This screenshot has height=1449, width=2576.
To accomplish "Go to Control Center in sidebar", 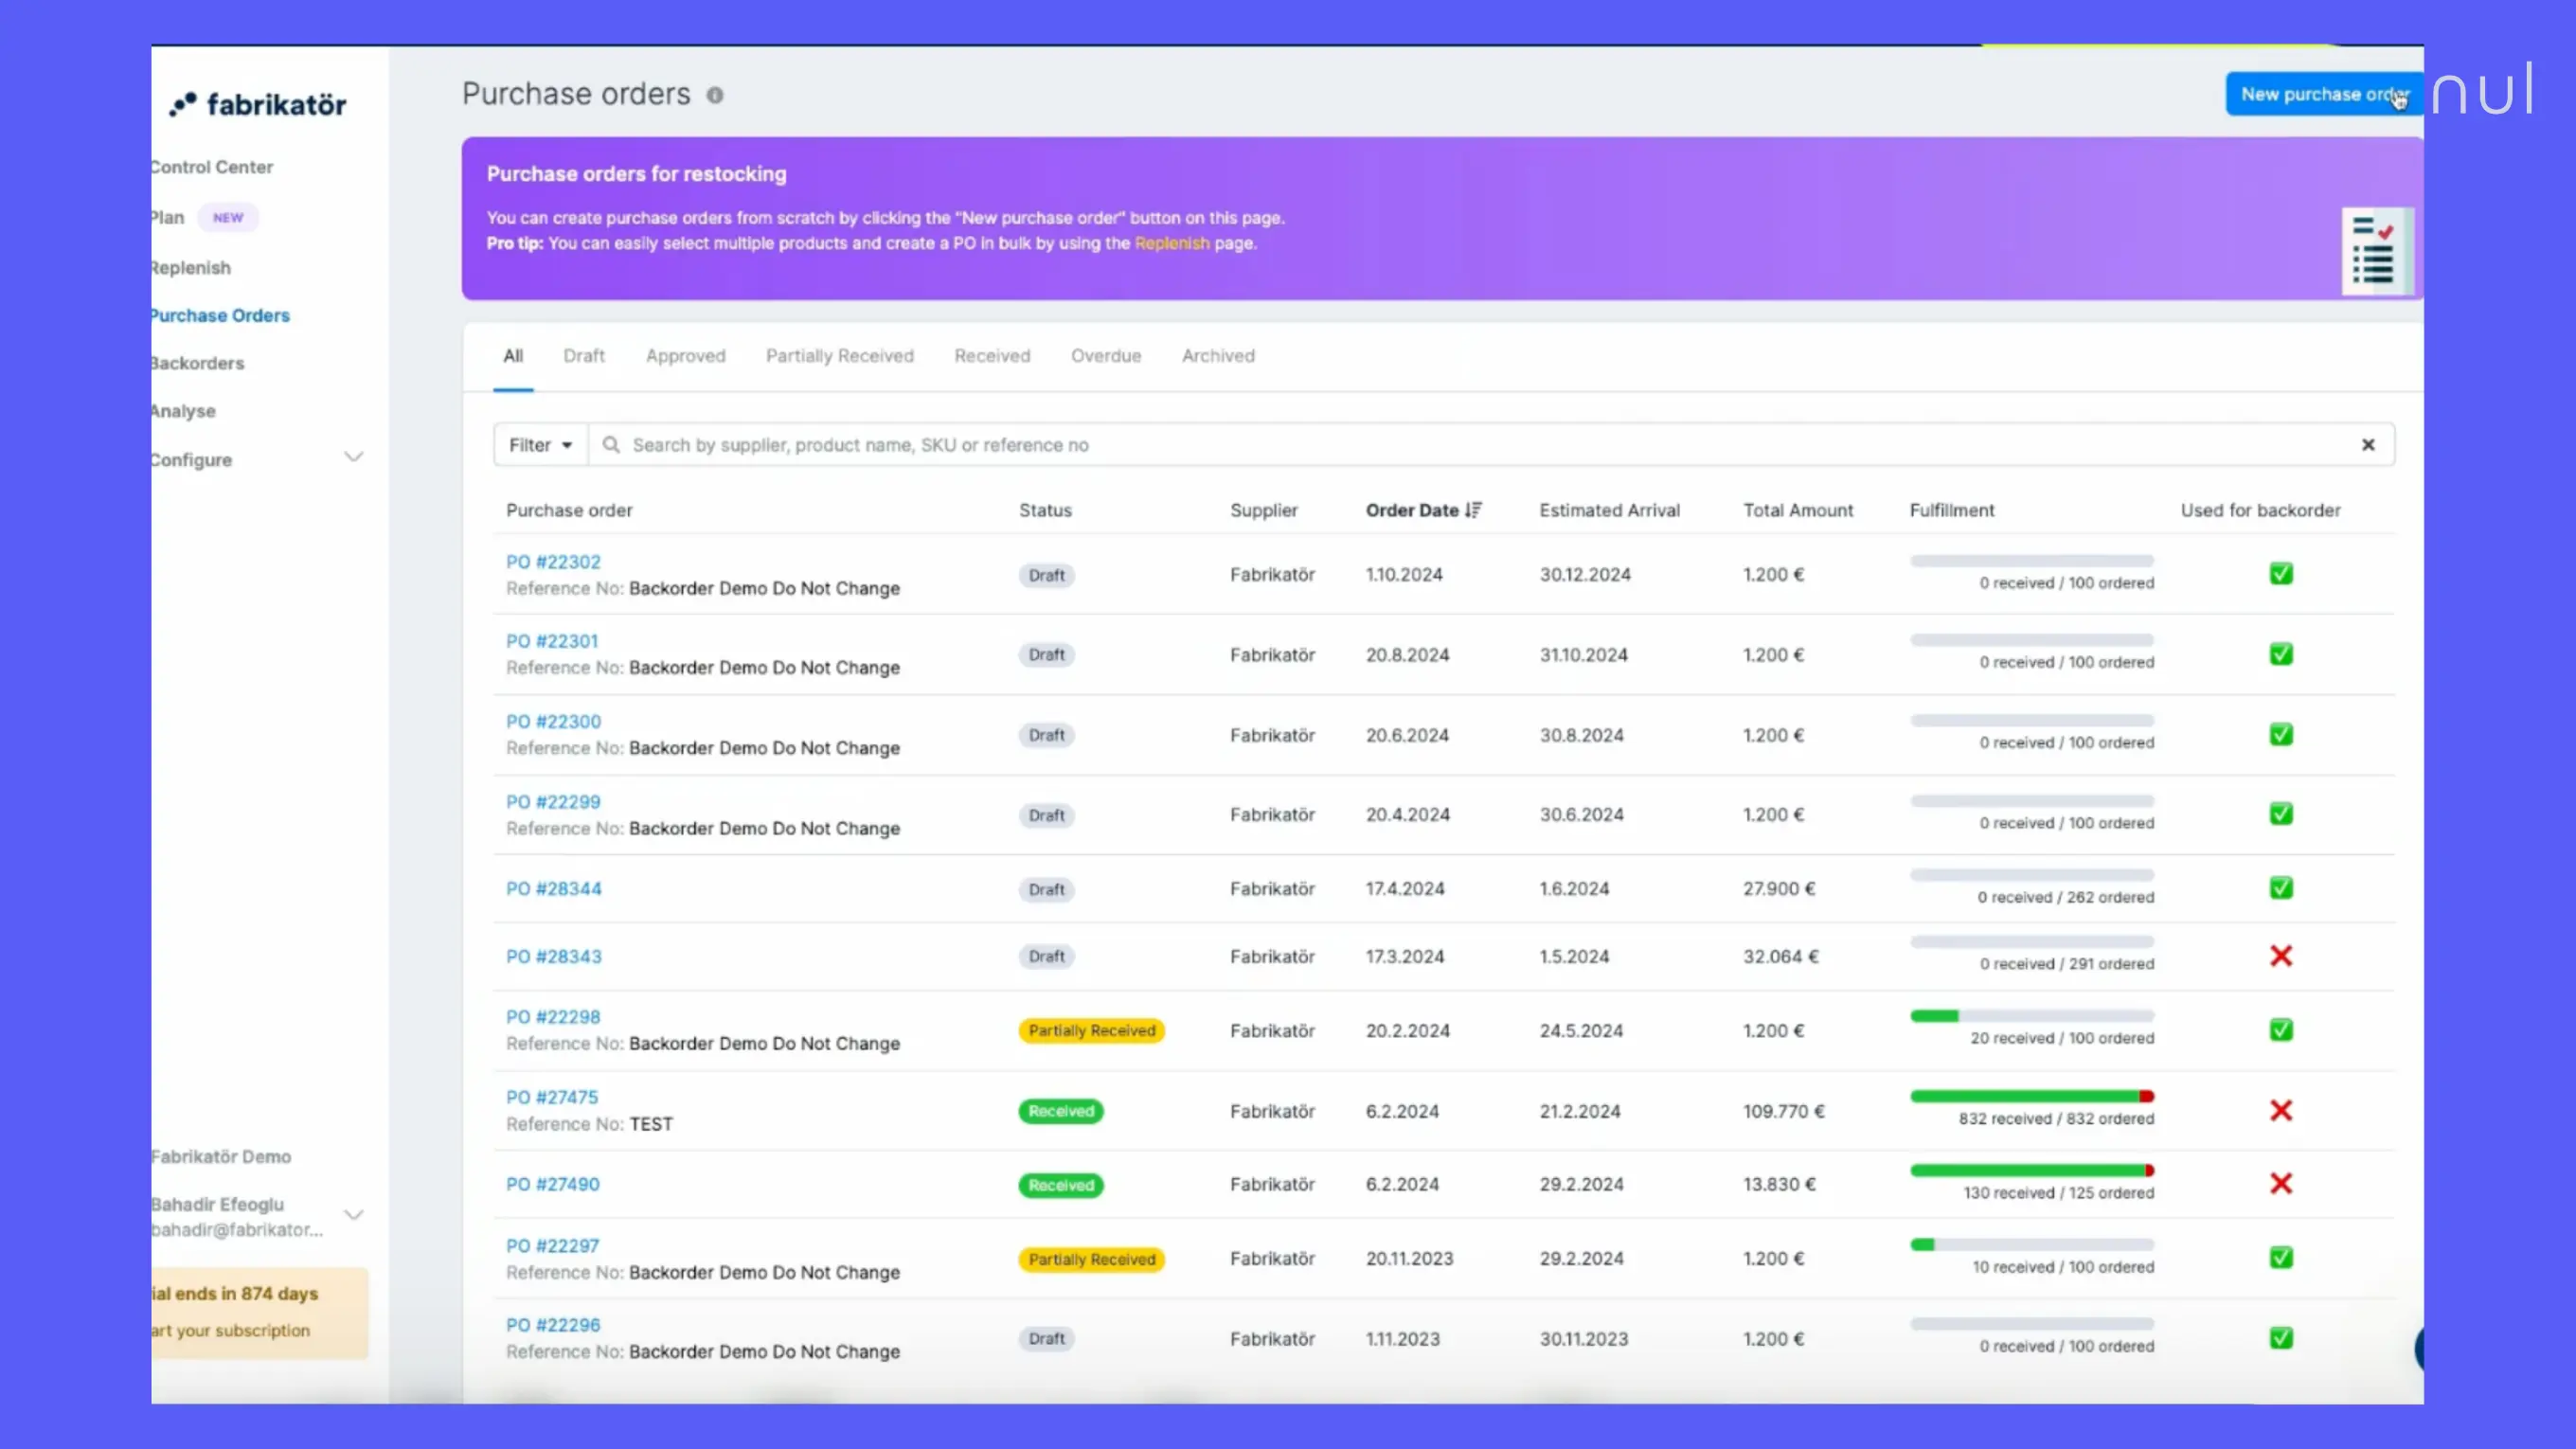I will coord(212,167).
